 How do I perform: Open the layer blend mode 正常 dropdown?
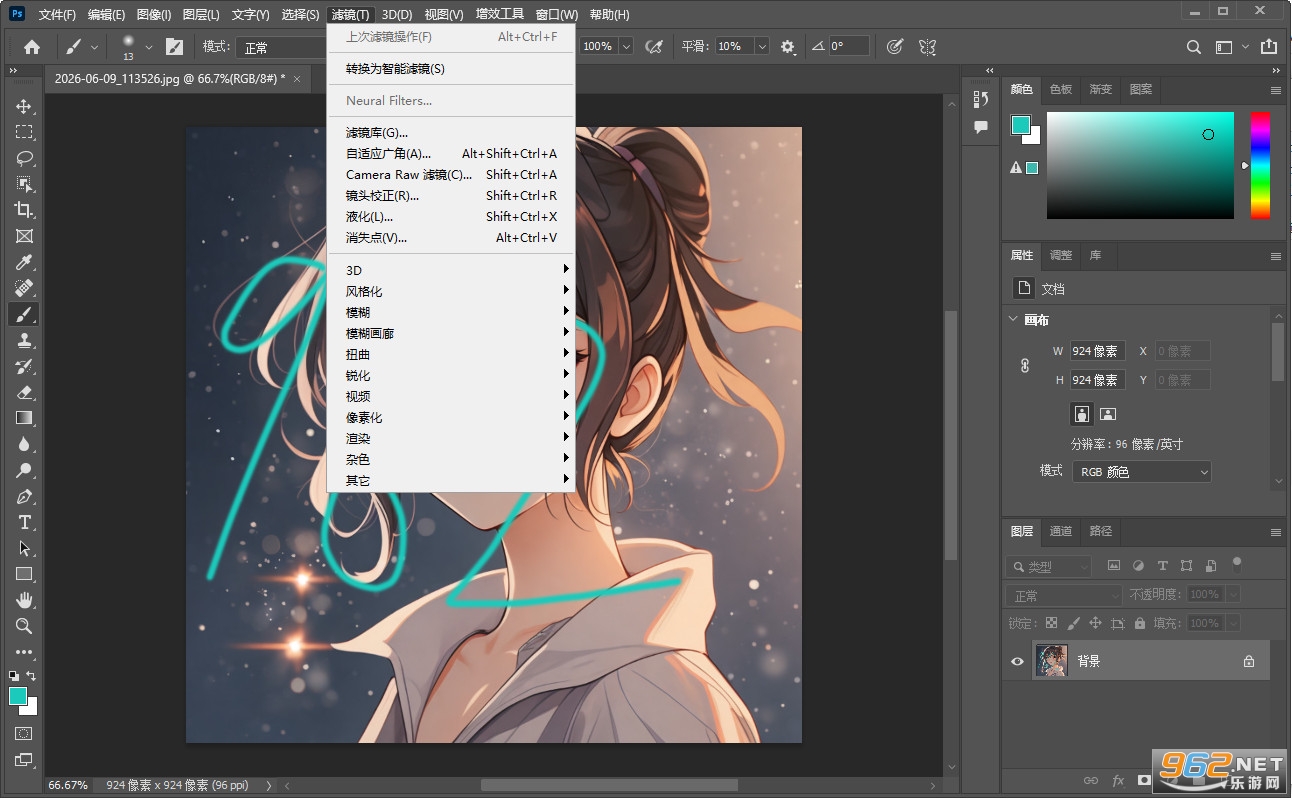(1064, 595)
